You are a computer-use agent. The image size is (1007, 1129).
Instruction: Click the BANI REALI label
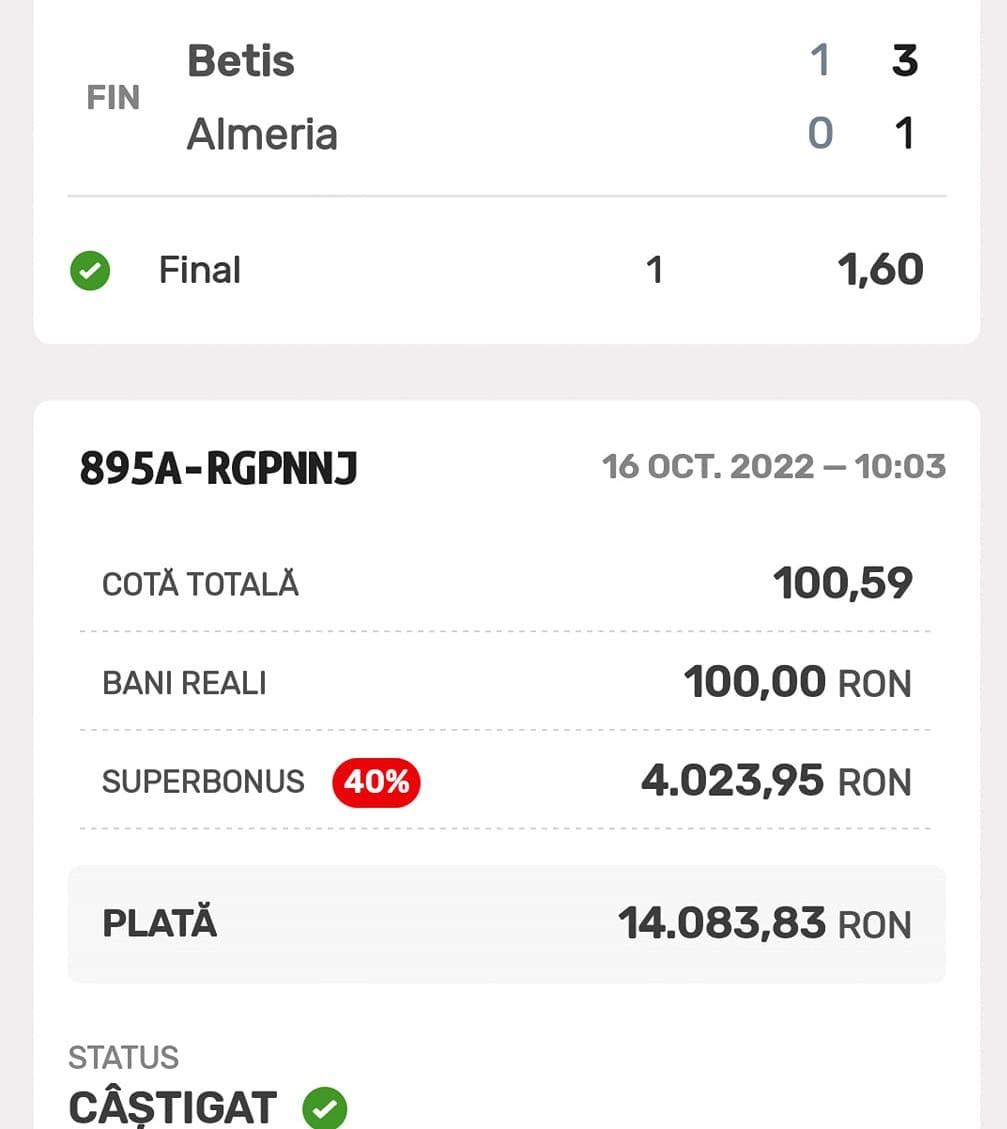pos(184,683)
